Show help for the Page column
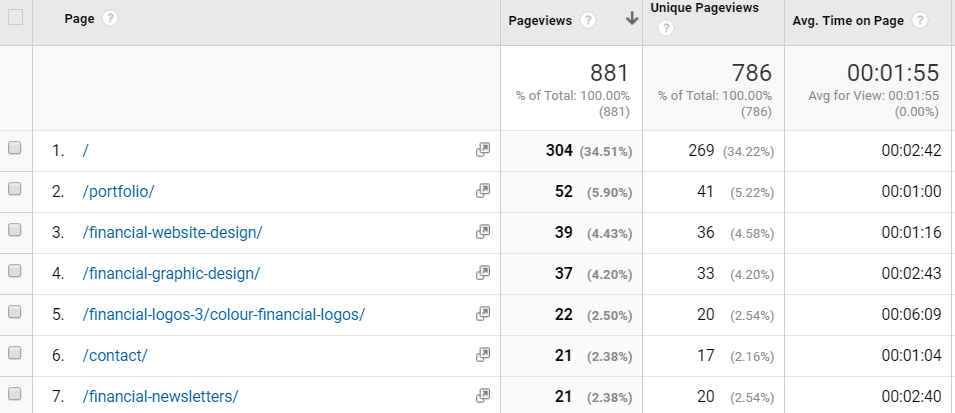 pyautogui.click(x=110, y=19)
